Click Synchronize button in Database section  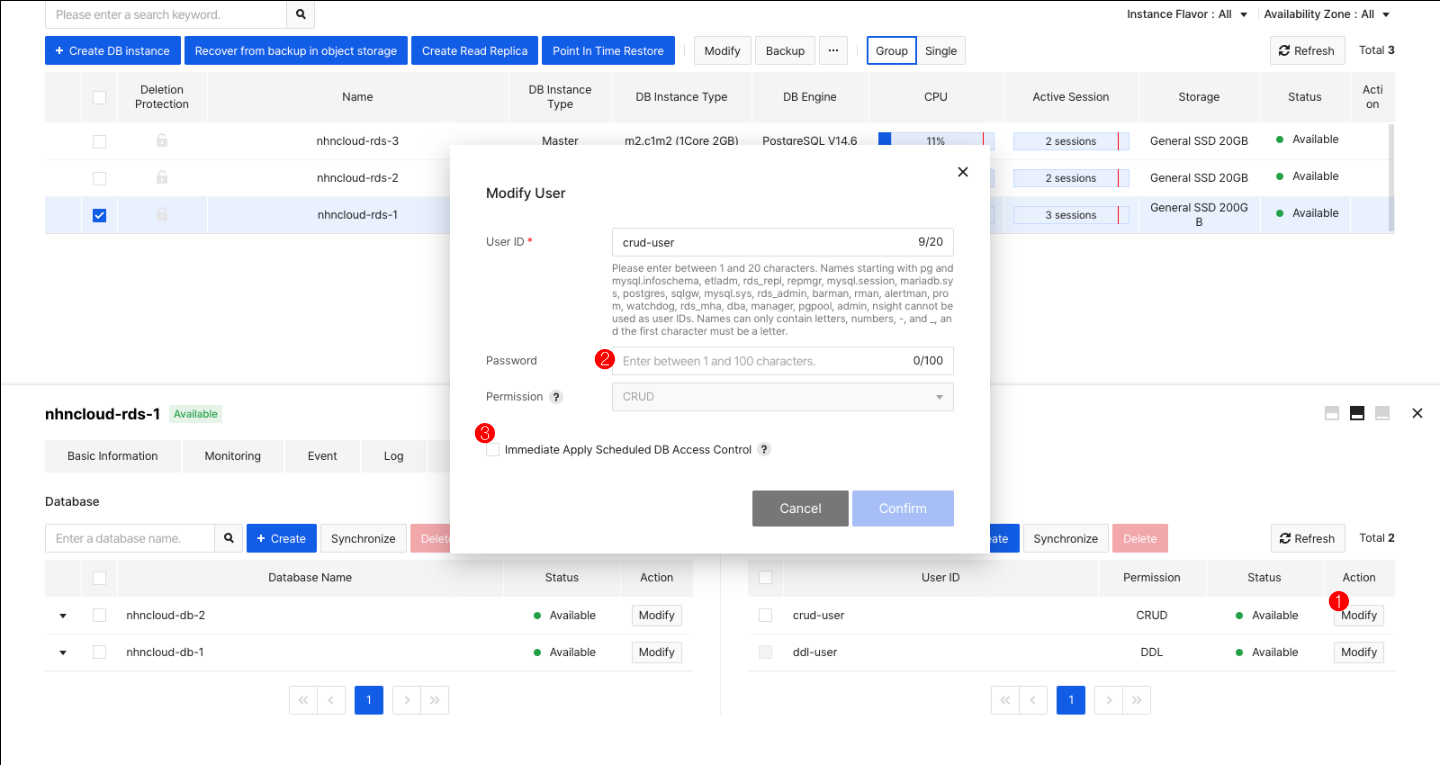tap(363, 538)
